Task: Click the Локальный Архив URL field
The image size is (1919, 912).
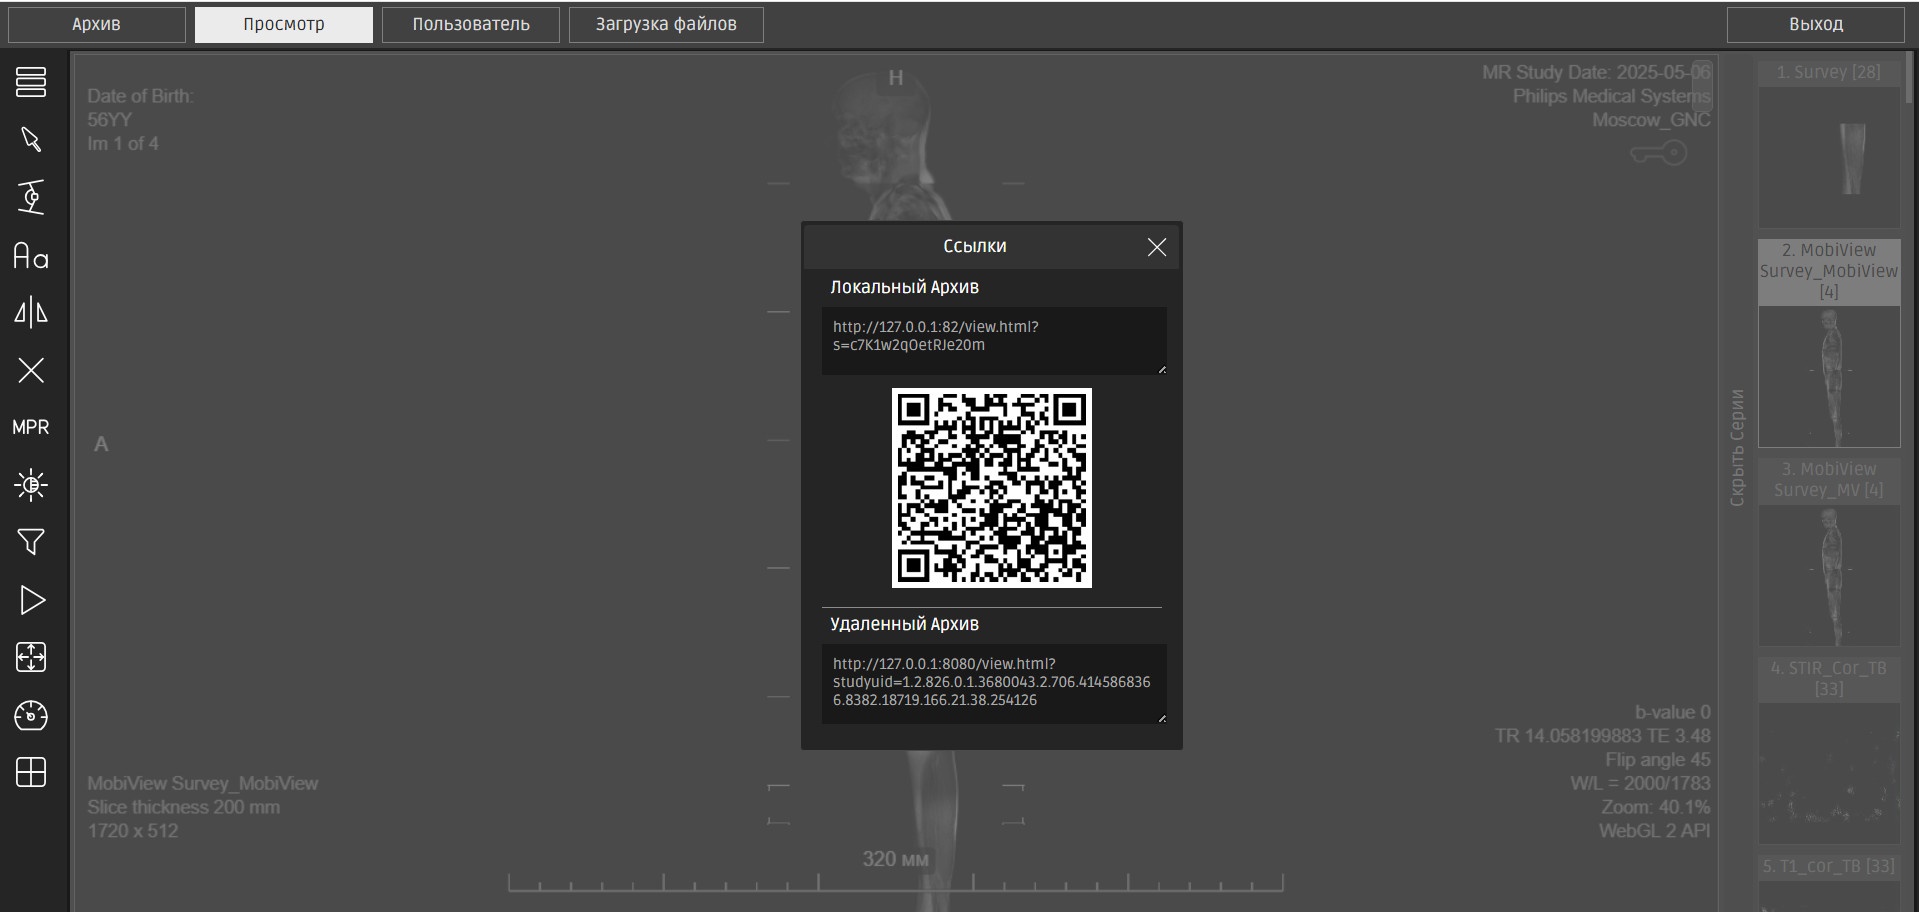Action: (x=994, y=341)
